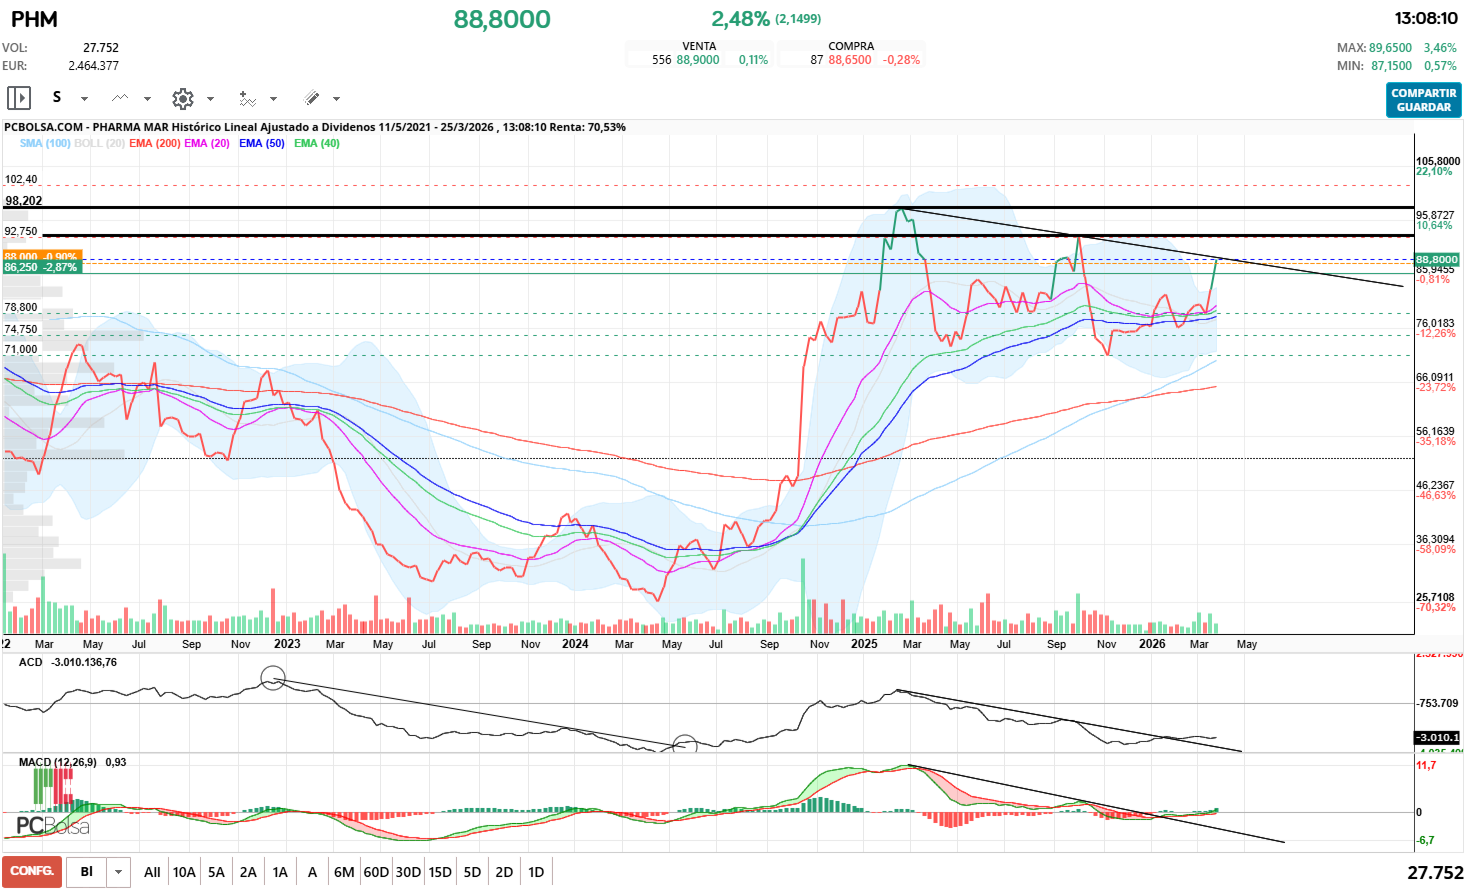The image size is (1477, 893).
Task: Expand the drawing tools dropdown arrow
Action: point(337,99)
